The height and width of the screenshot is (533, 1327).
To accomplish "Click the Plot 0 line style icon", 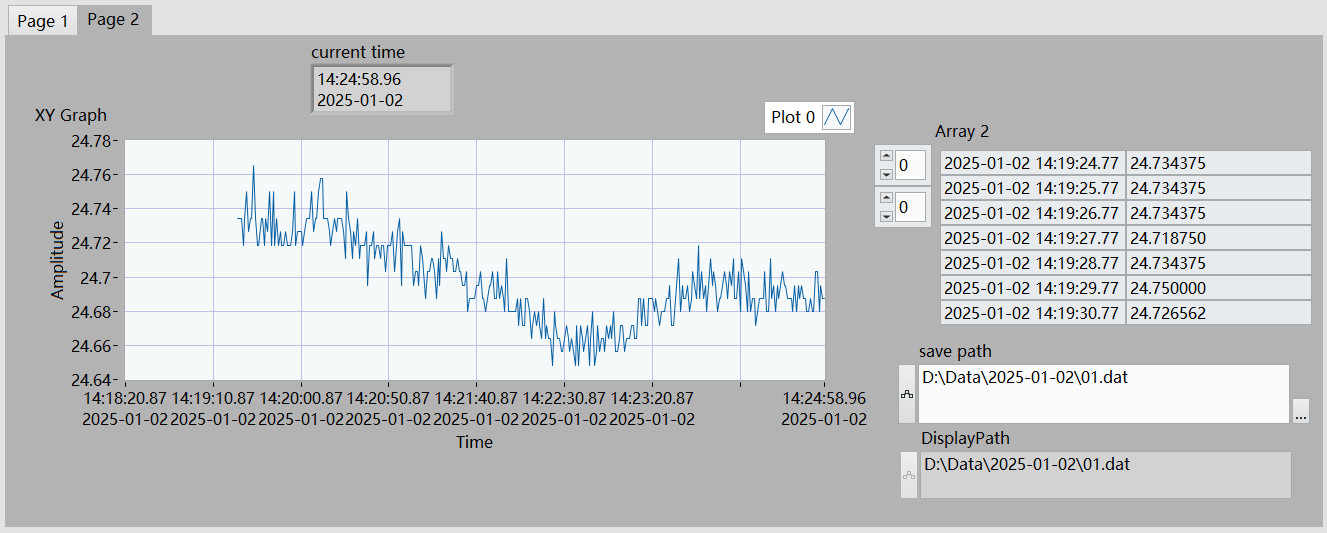I will pos(836,118).
